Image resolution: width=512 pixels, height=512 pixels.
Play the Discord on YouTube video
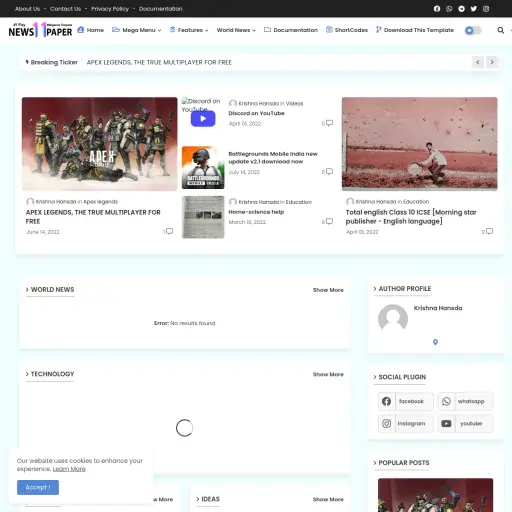coord(203,119)
